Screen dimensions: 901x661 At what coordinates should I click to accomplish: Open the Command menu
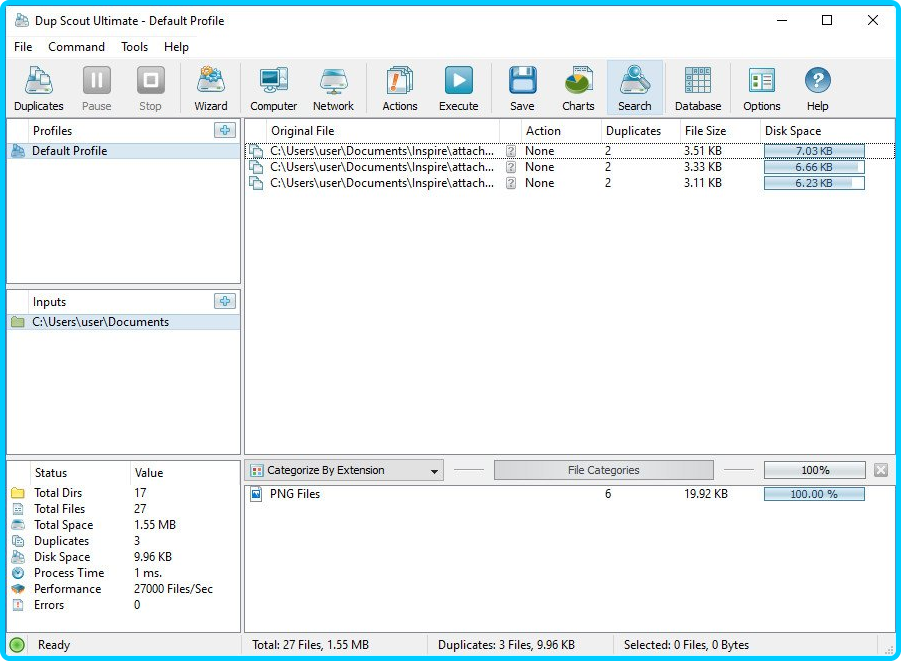point(76,47)
